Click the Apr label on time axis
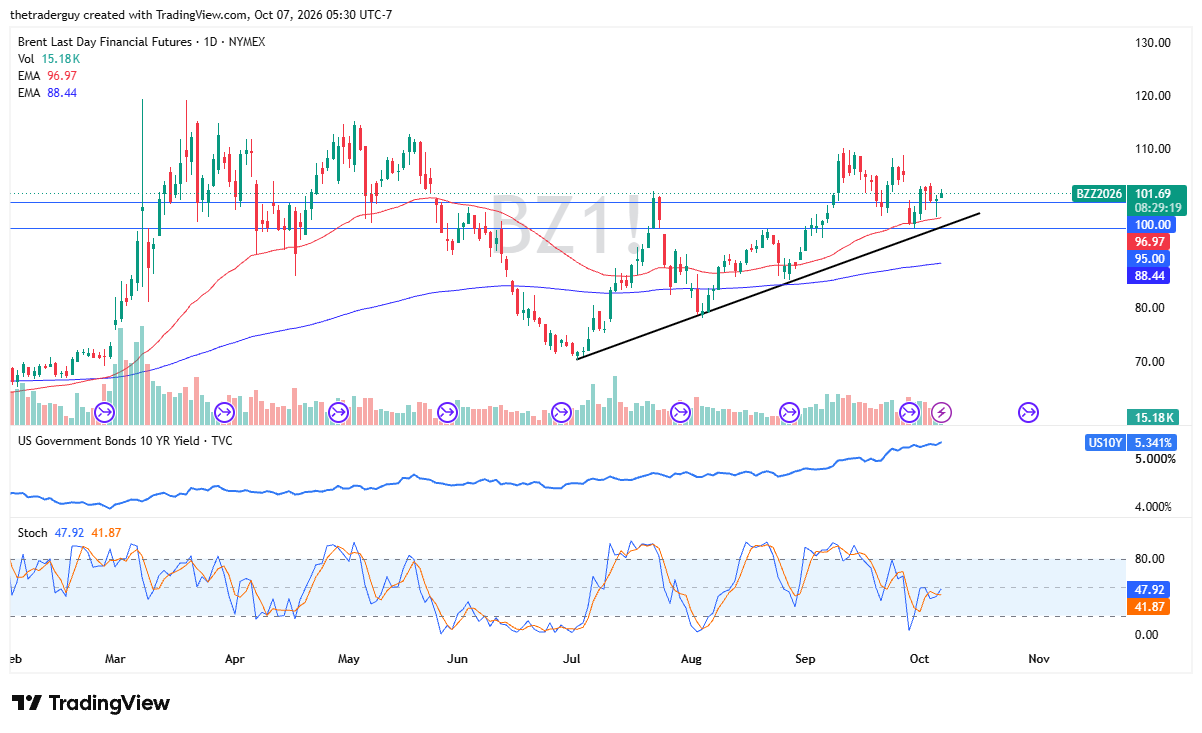The width and height of the screenshot is (1202, 733). point(235,659)
